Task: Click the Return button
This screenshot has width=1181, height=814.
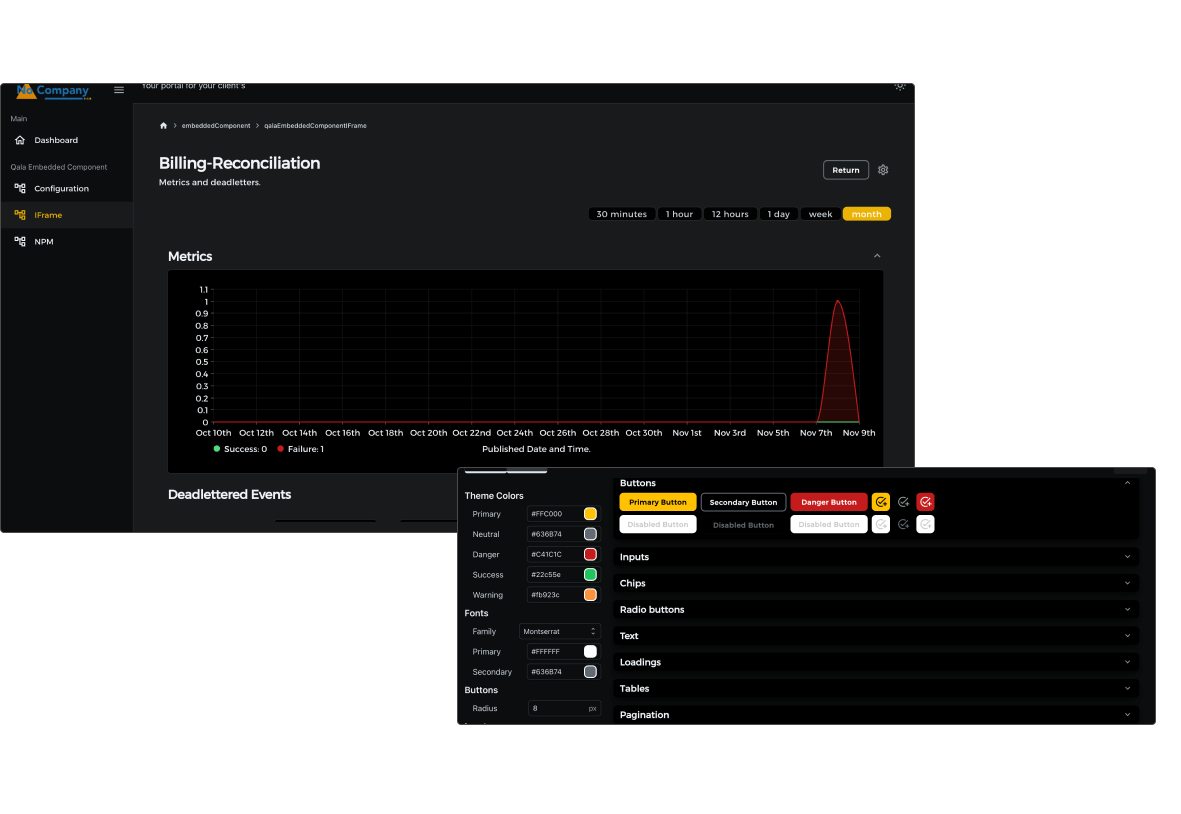Action: 845,170
